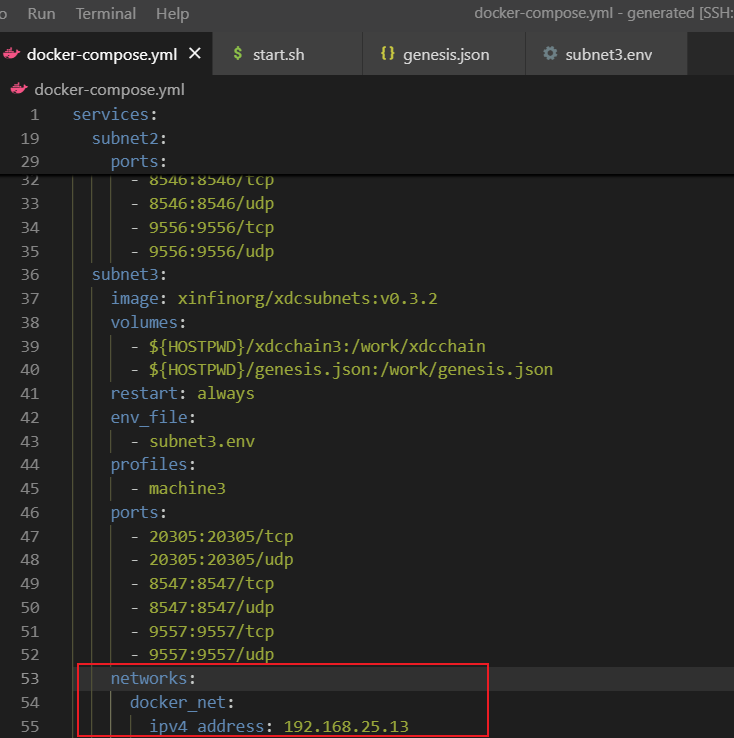Click port mapping 9557:9557/udp

coord(211,655)
